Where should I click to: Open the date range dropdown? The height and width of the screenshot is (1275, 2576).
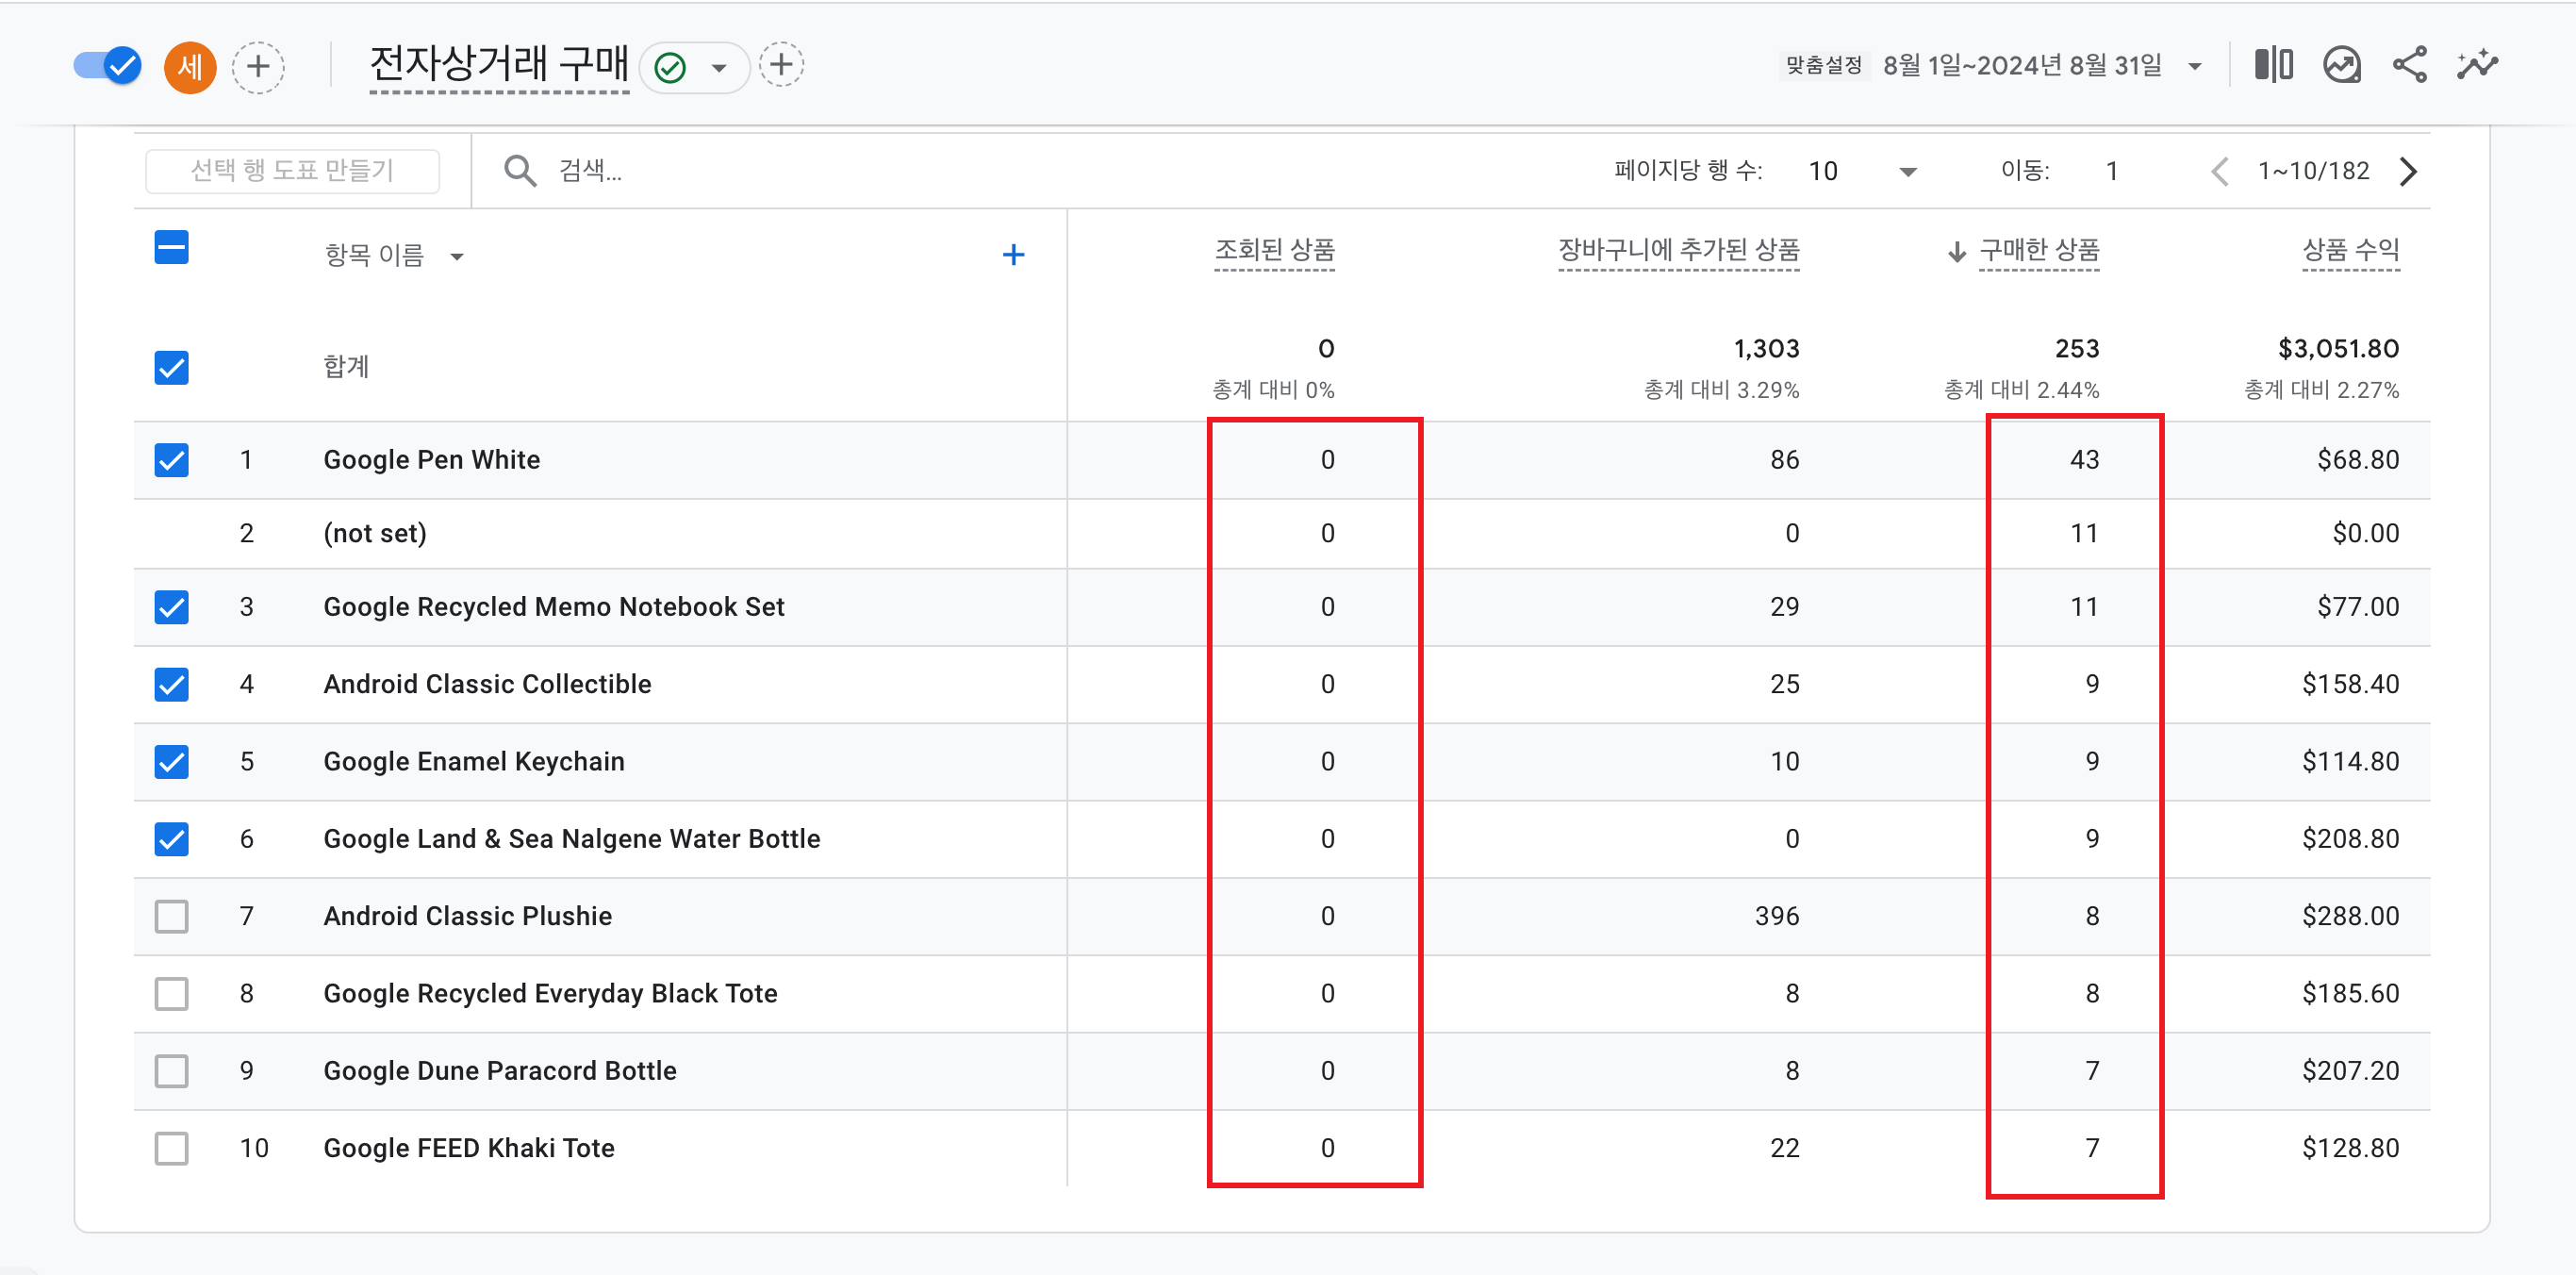2195,67
